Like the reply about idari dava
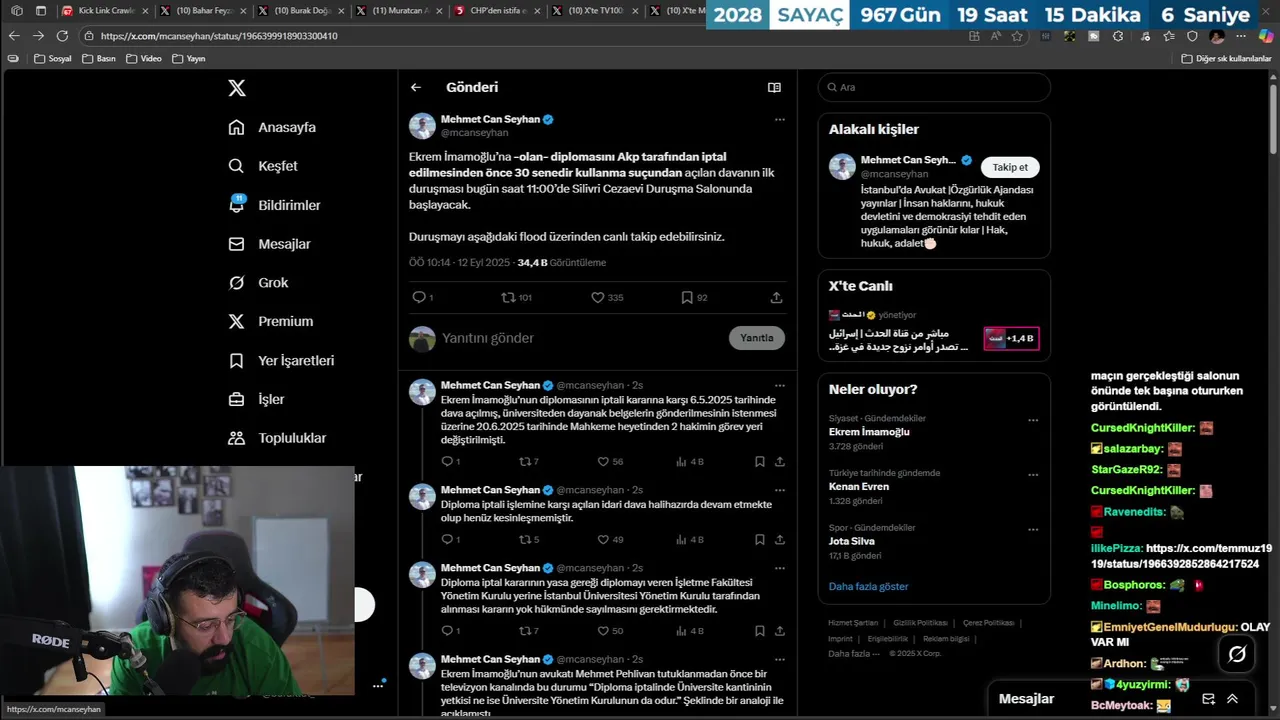Viewport: 1280px width, 720px height. [x=603, y=540]
